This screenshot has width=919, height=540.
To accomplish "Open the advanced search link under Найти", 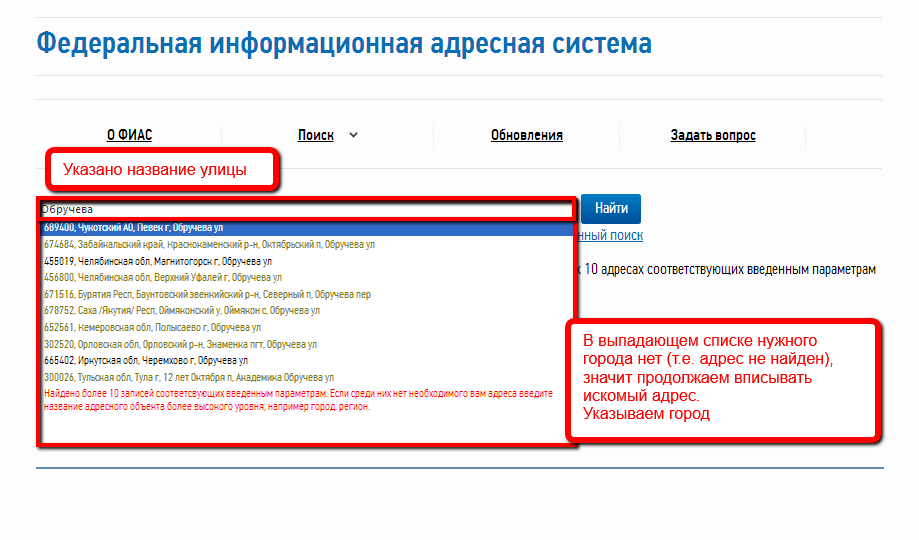I will pyautogui.click(x=610, y=236).
